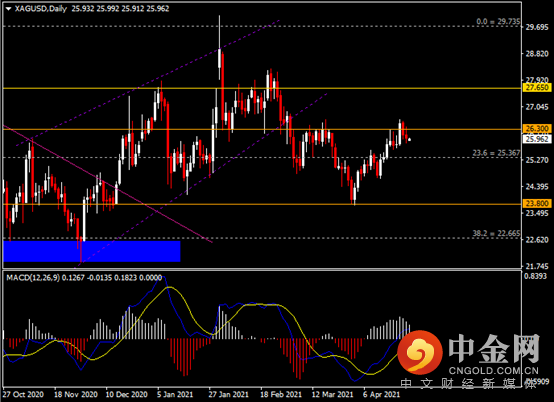The width and height of the screenshot is (554, 402).
Task: Click the magenta descending trendline
Action: coord(108,184)
